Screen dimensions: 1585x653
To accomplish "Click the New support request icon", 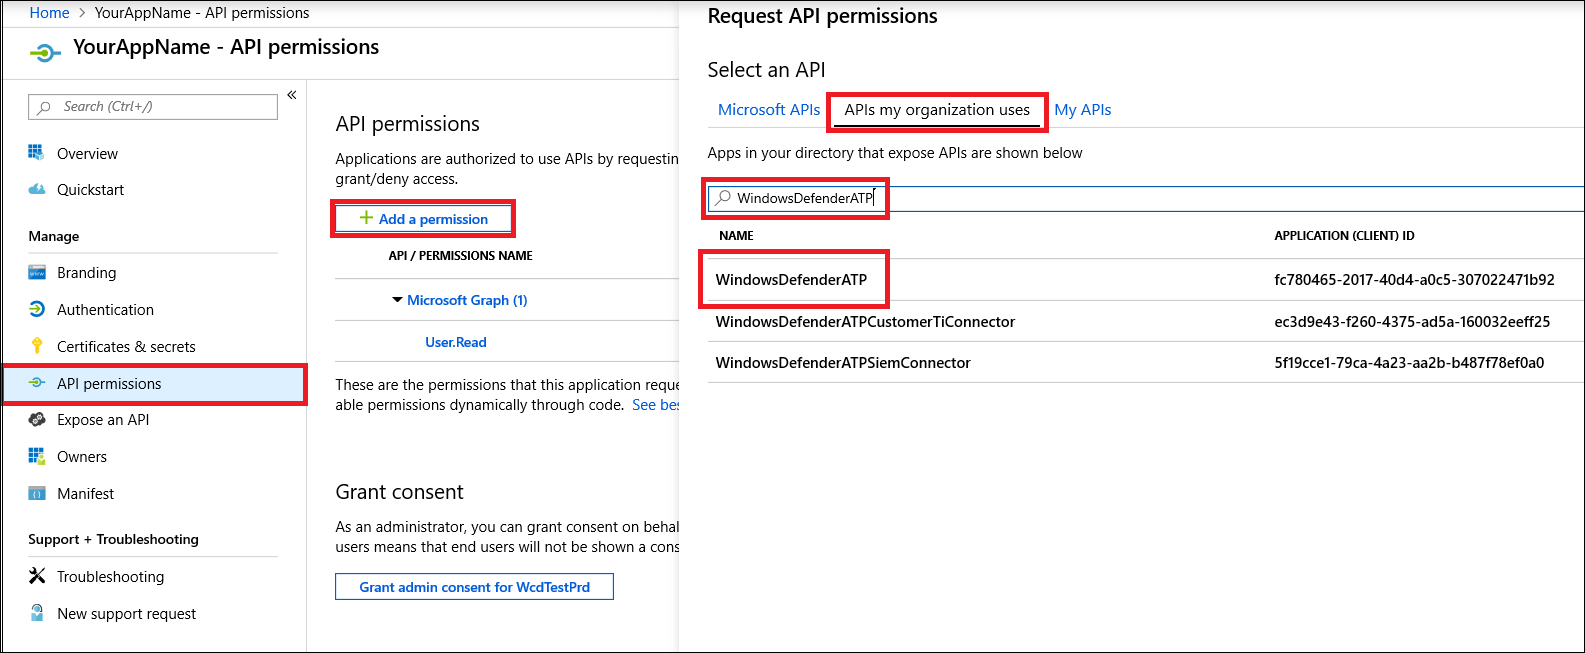I will 37,613.
